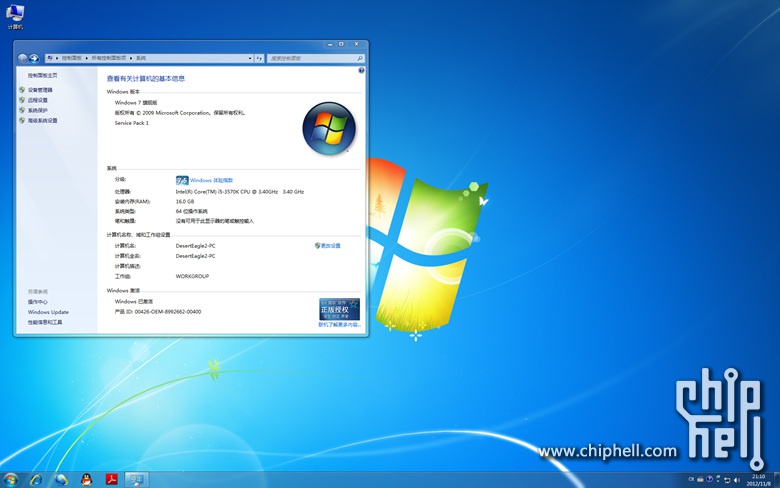Screen dimensions: 780x488
Task: Select DesertEagle2-PC in the 计算机全名 row
Action: point(195,256)
